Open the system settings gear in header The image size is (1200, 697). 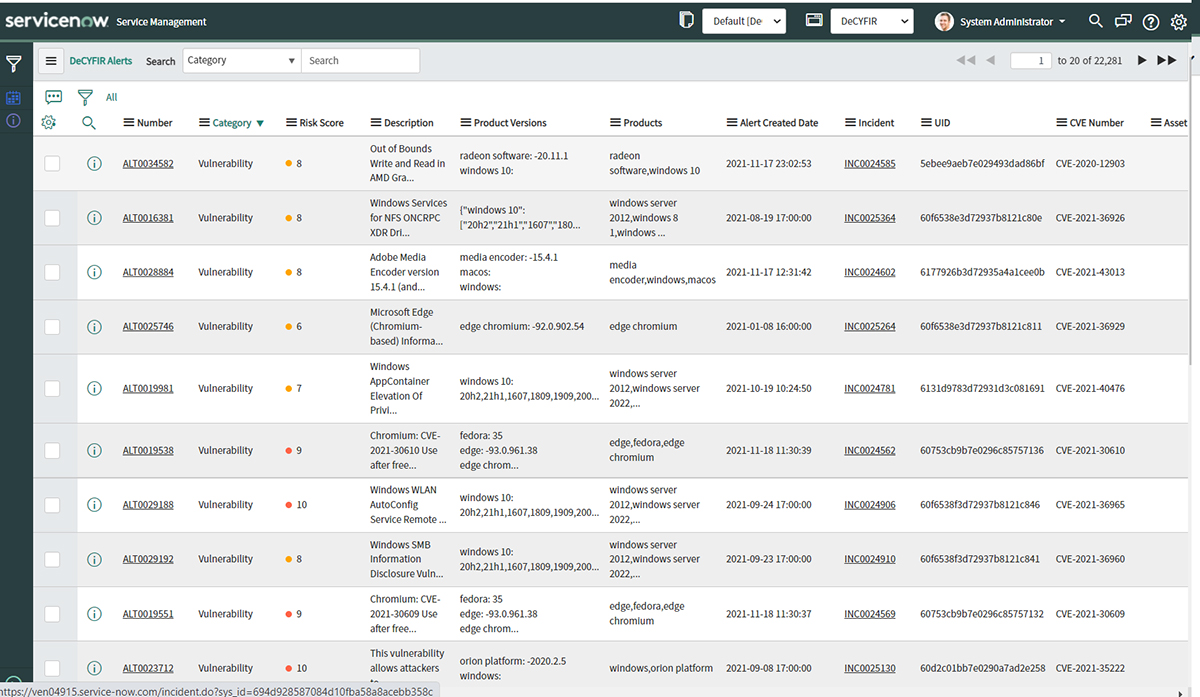click(1178, 22)
